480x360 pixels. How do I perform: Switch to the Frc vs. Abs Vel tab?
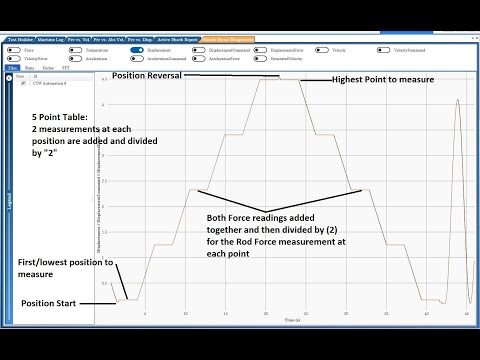click(109, 40)
